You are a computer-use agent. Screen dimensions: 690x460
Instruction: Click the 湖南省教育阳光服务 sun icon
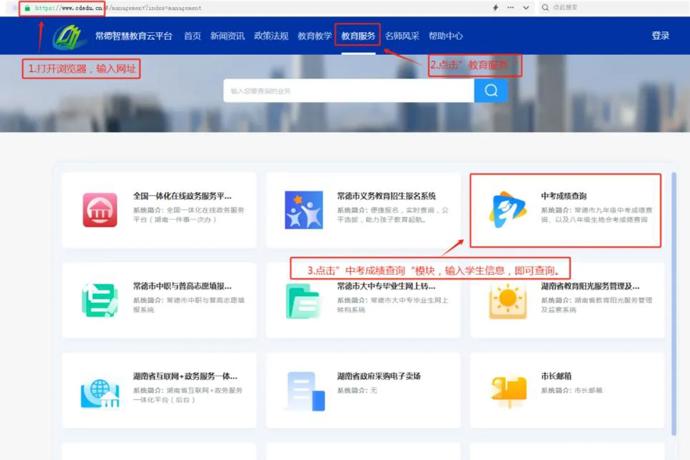pyautogui.click(x=507, y=300)
